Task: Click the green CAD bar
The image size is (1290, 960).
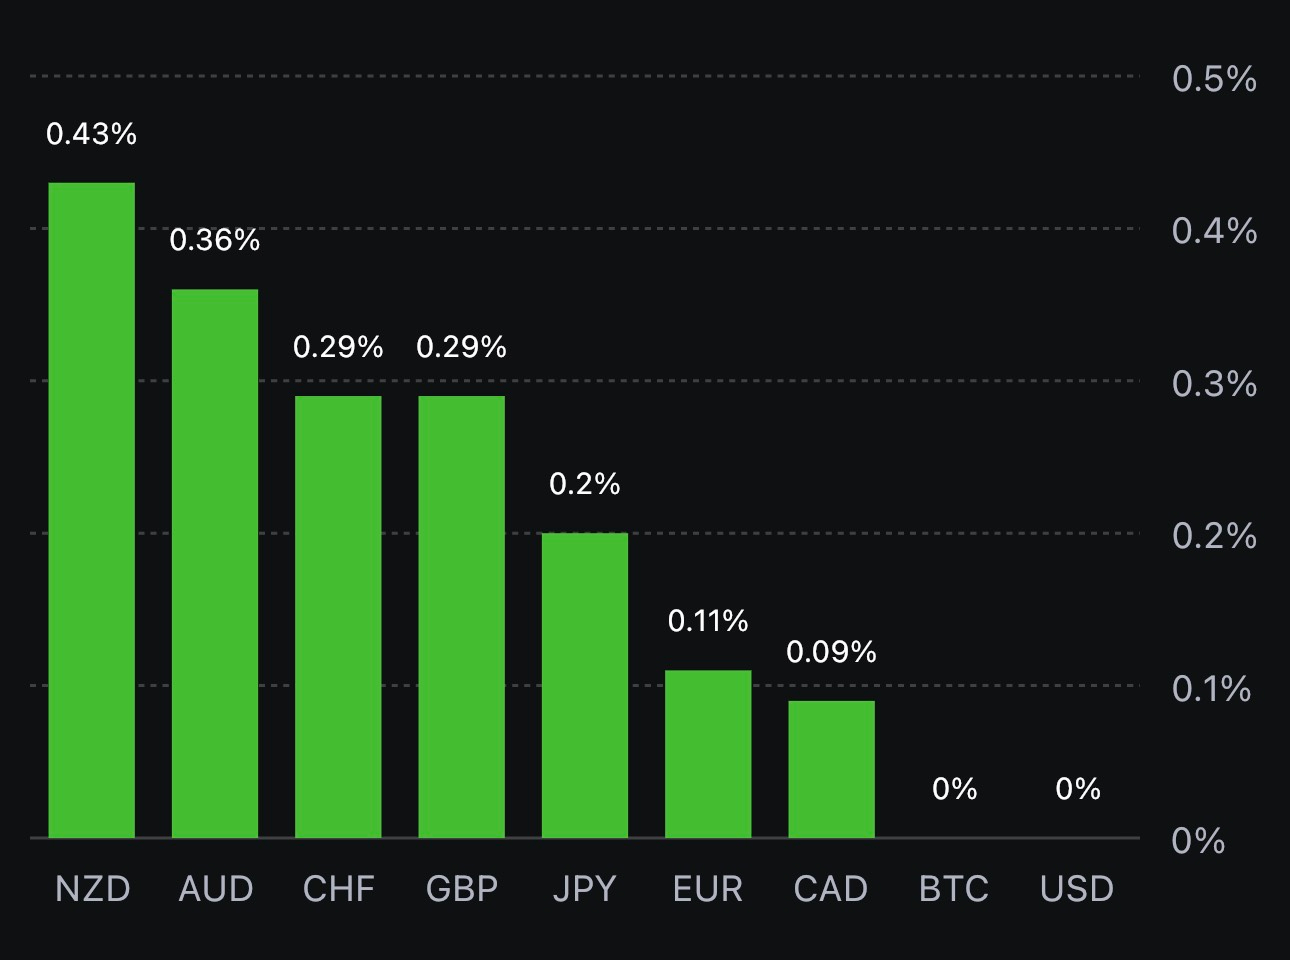Action: pyautogui.click(x=831, y=769)
